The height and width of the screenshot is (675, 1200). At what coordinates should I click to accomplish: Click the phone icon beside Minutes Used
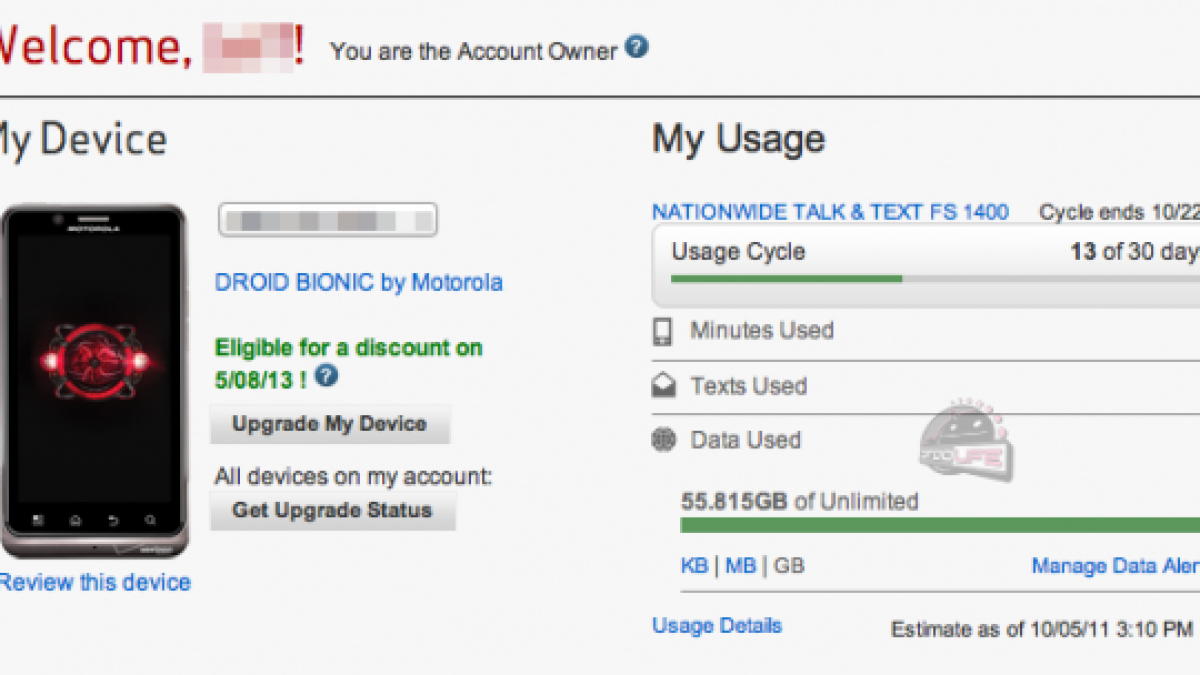pos(663,331)
